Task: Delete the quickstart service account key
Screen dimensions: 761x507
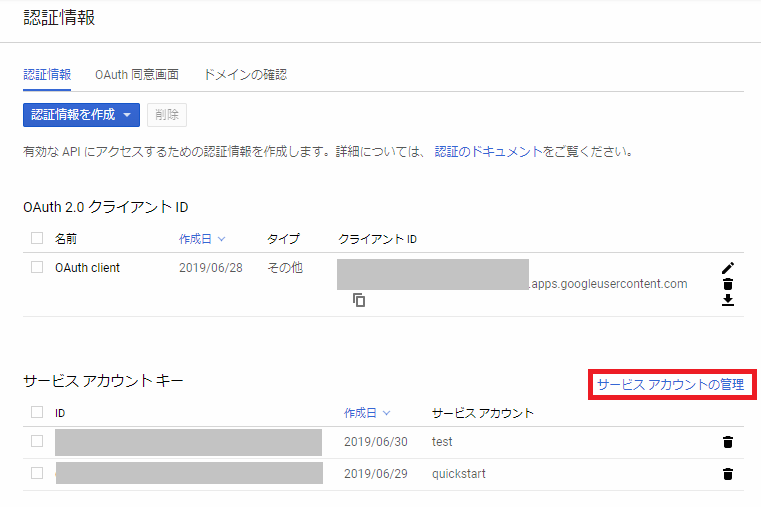Action: click(x=728, y=474)
